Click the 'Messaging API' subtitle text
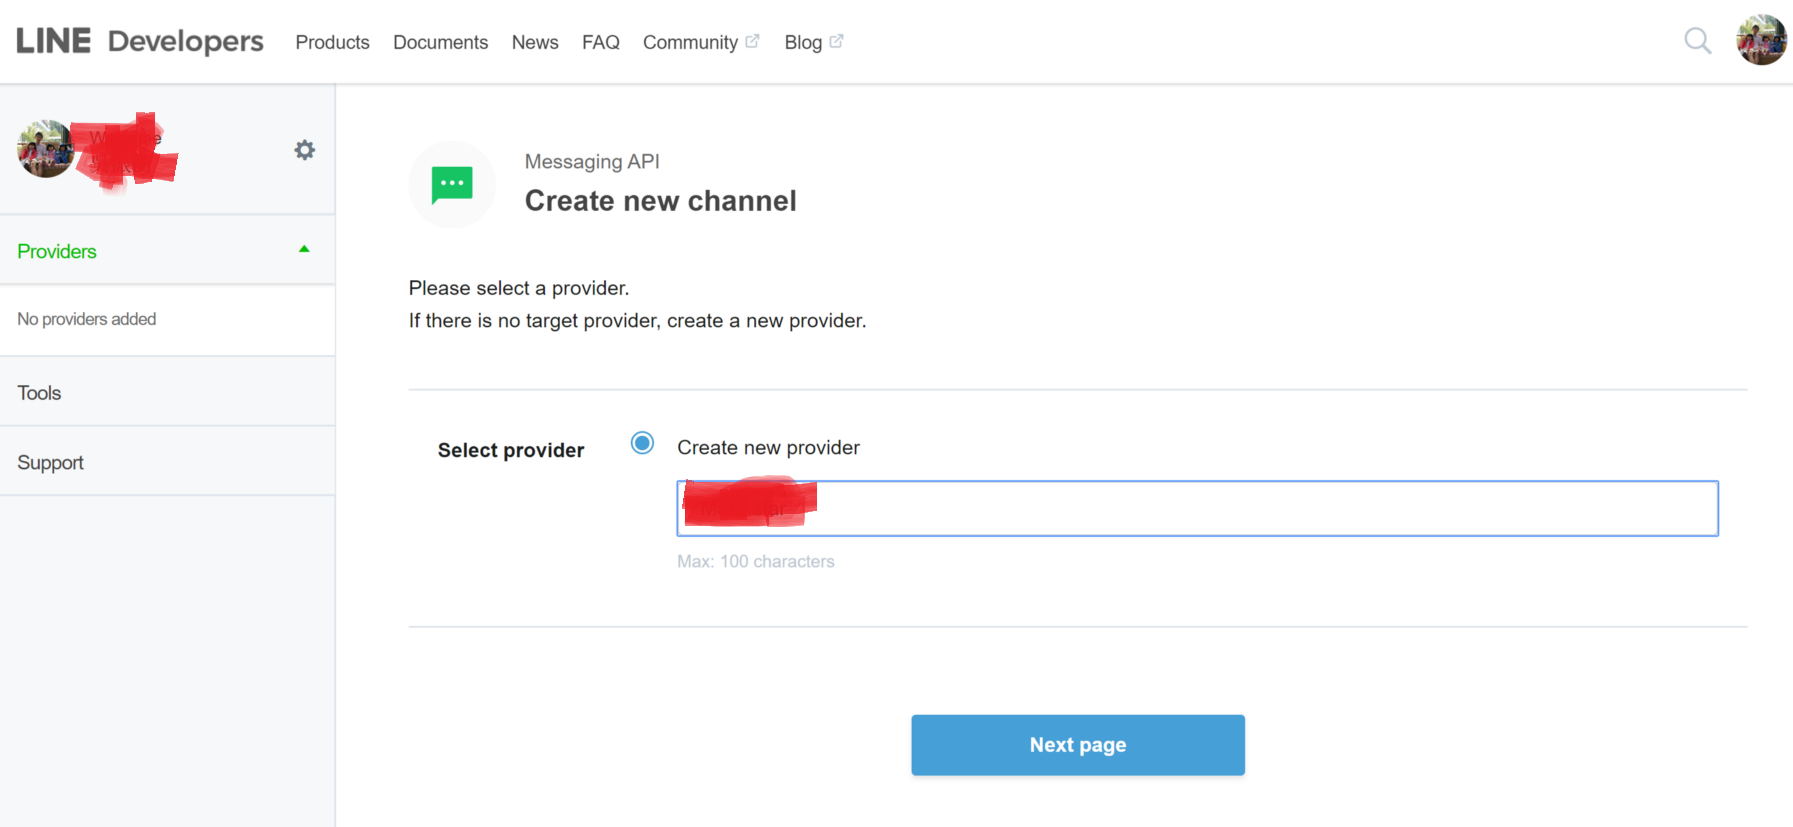Screen dimensions: 1793x827 coord(592,162)
